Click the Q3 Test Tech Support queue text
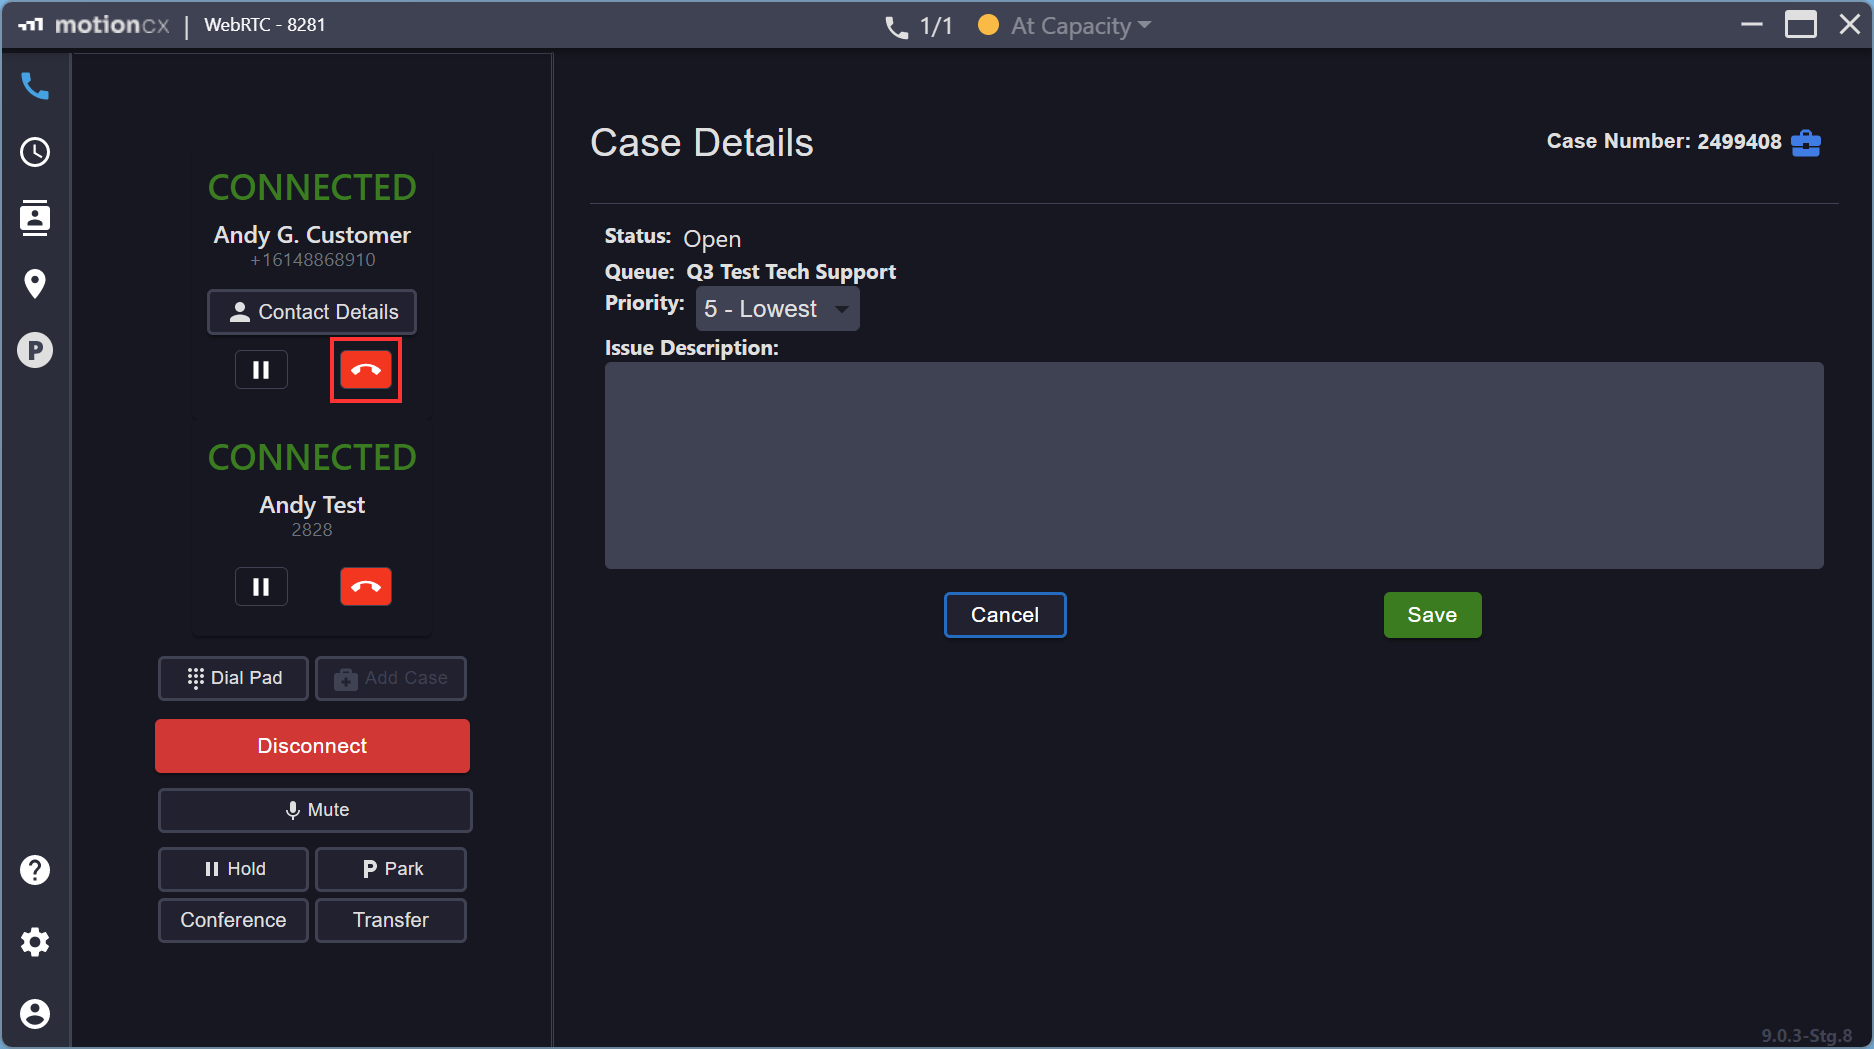Viewport: 1874px width, 1049px height. [791, 272]
